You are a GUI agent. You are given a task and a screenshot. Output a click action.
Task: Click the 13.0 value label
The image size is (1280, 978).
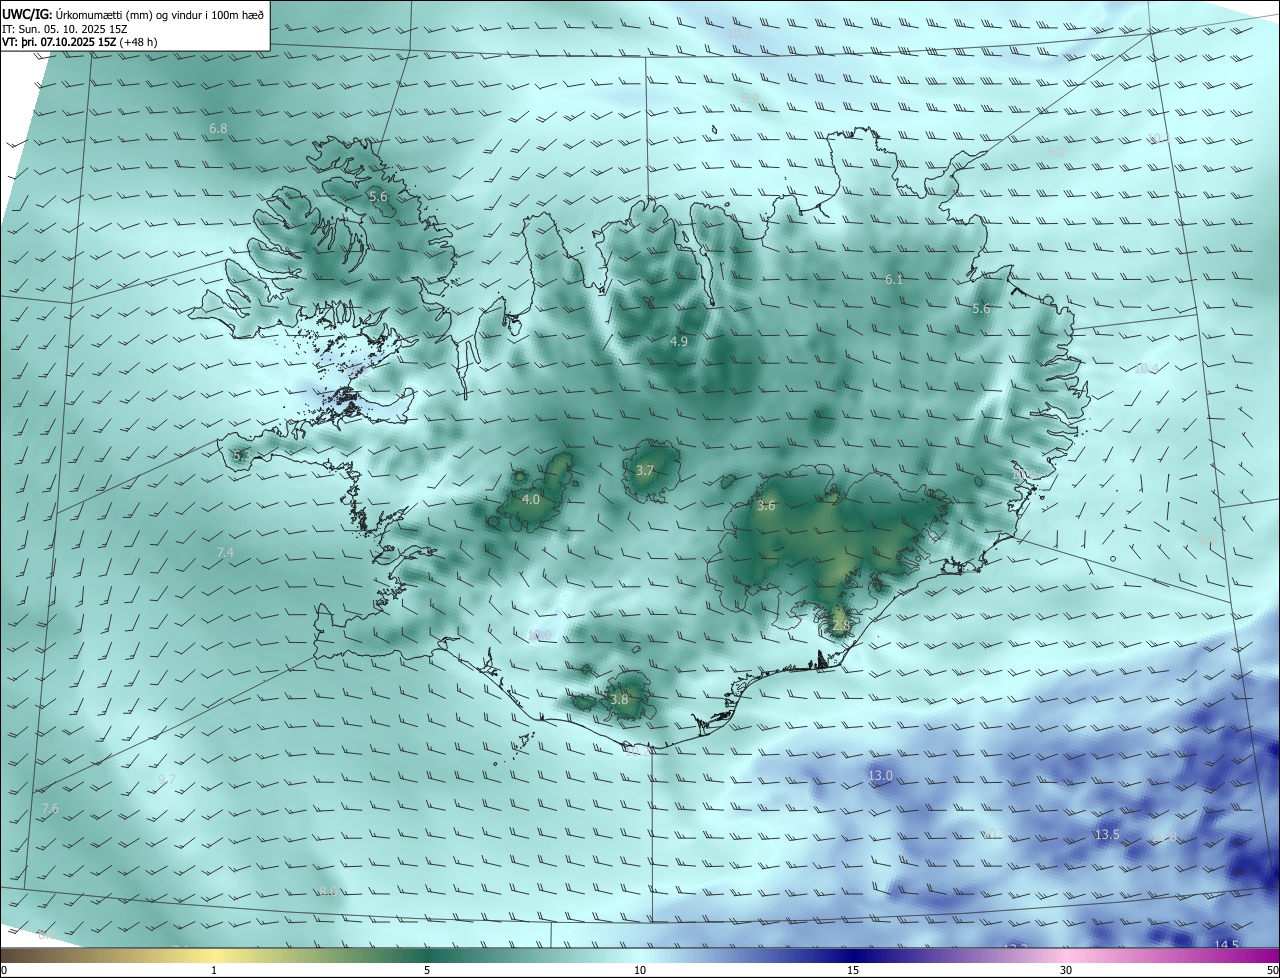tap(880, 775)
